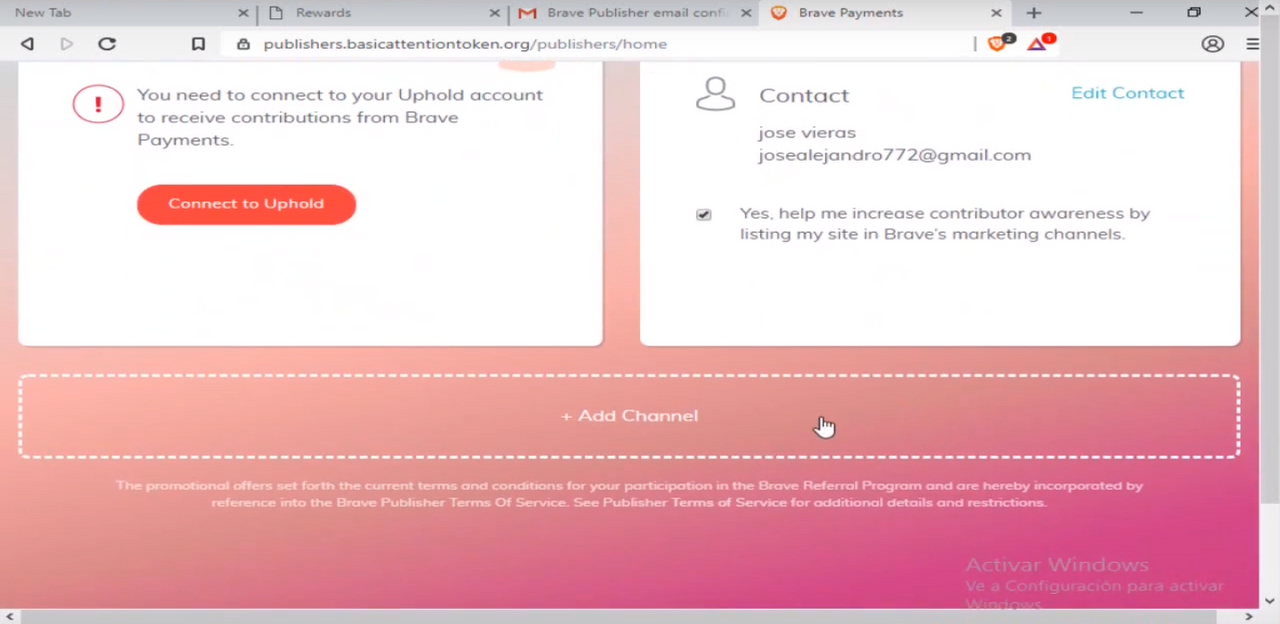Open the Brave Rewards triangle icon
Image resolution: width=1280 pixels, height=624 pixels.
pos(1037,44)
